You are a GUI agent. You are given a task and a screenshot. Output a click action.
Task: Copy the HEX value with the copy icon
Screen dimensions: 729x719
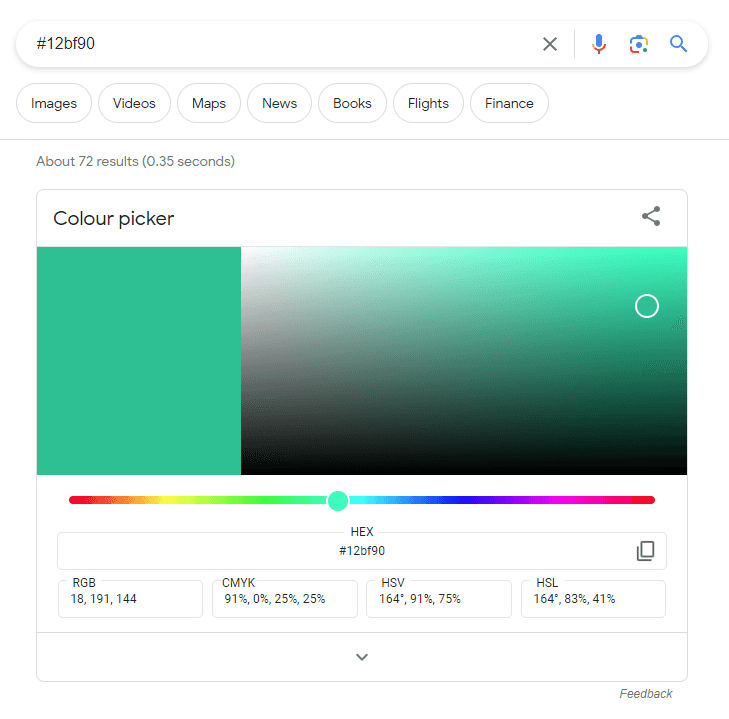pos(645,551)
